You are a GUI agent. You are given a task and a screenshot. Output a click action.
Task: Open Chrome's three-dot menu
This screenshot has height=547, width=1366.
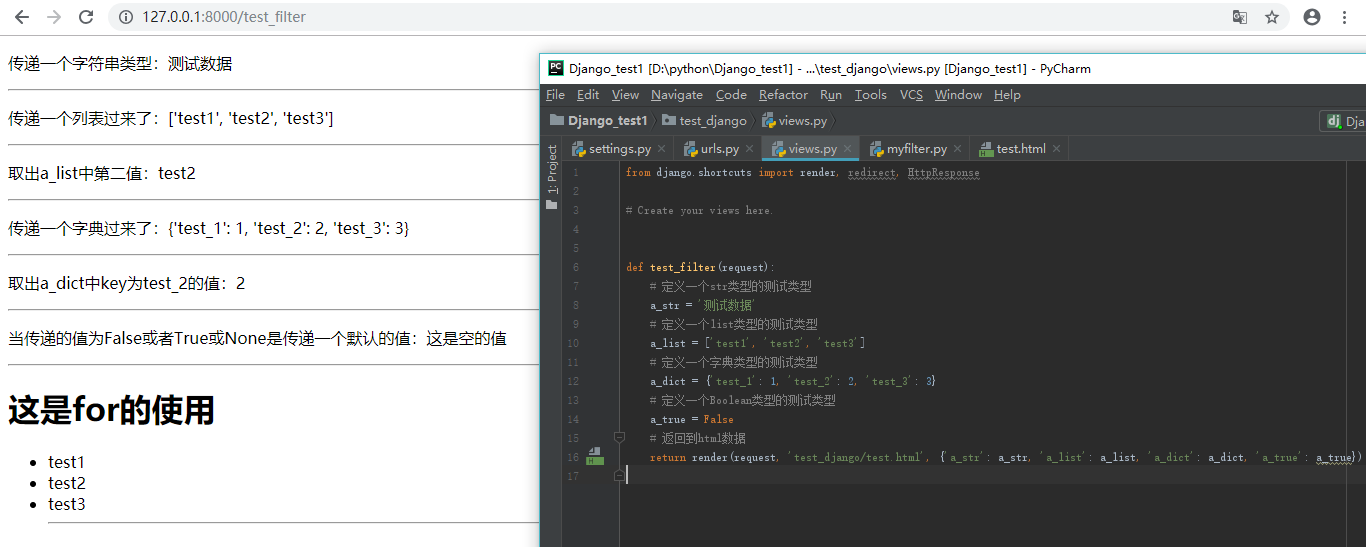tap(1345, 17)
